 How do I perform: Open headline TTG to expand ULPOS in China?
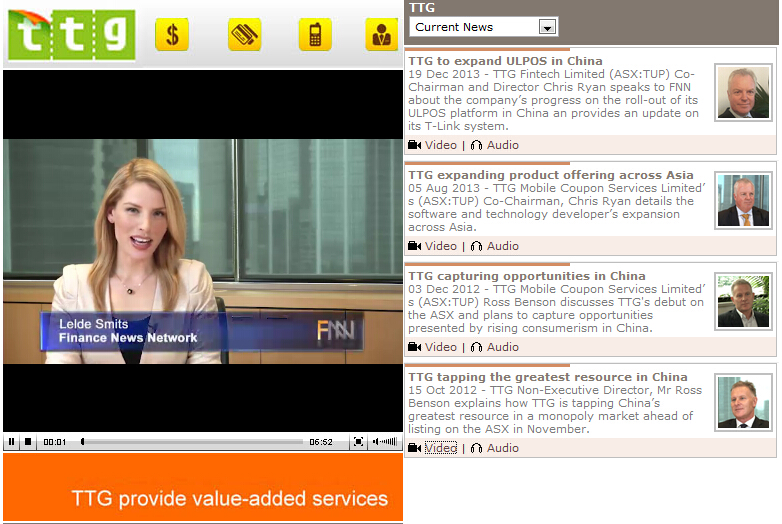(505, 61)
